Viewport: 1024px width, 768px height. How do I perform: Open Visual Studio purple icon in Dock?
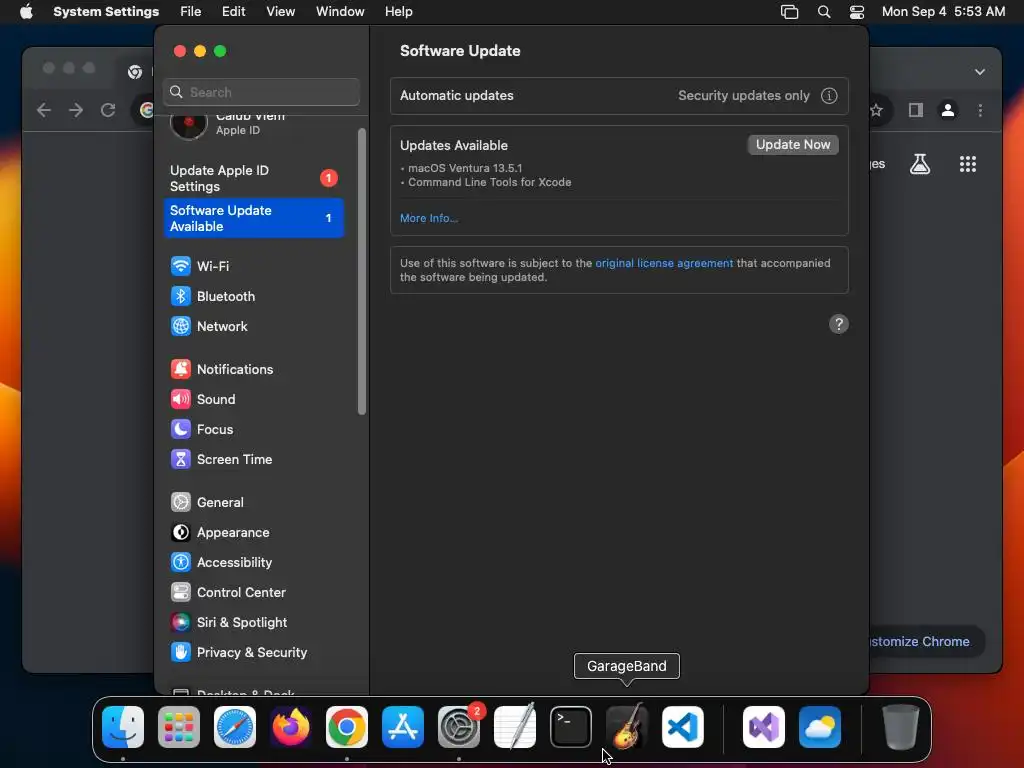point(763,727)
